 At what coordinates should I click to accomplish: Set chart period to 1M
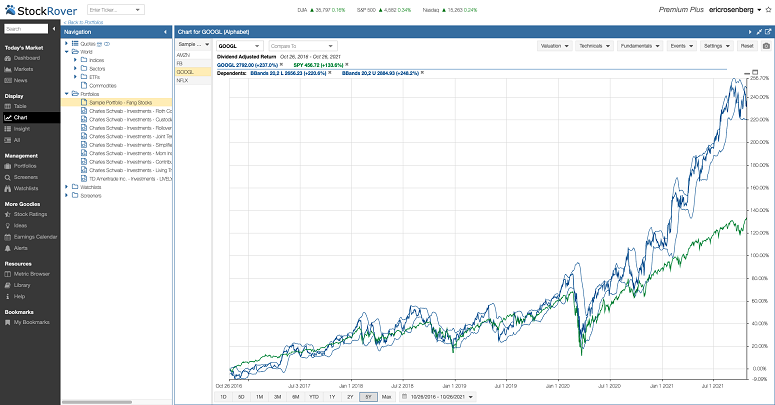pyautogui.click(x=259, y=397)
